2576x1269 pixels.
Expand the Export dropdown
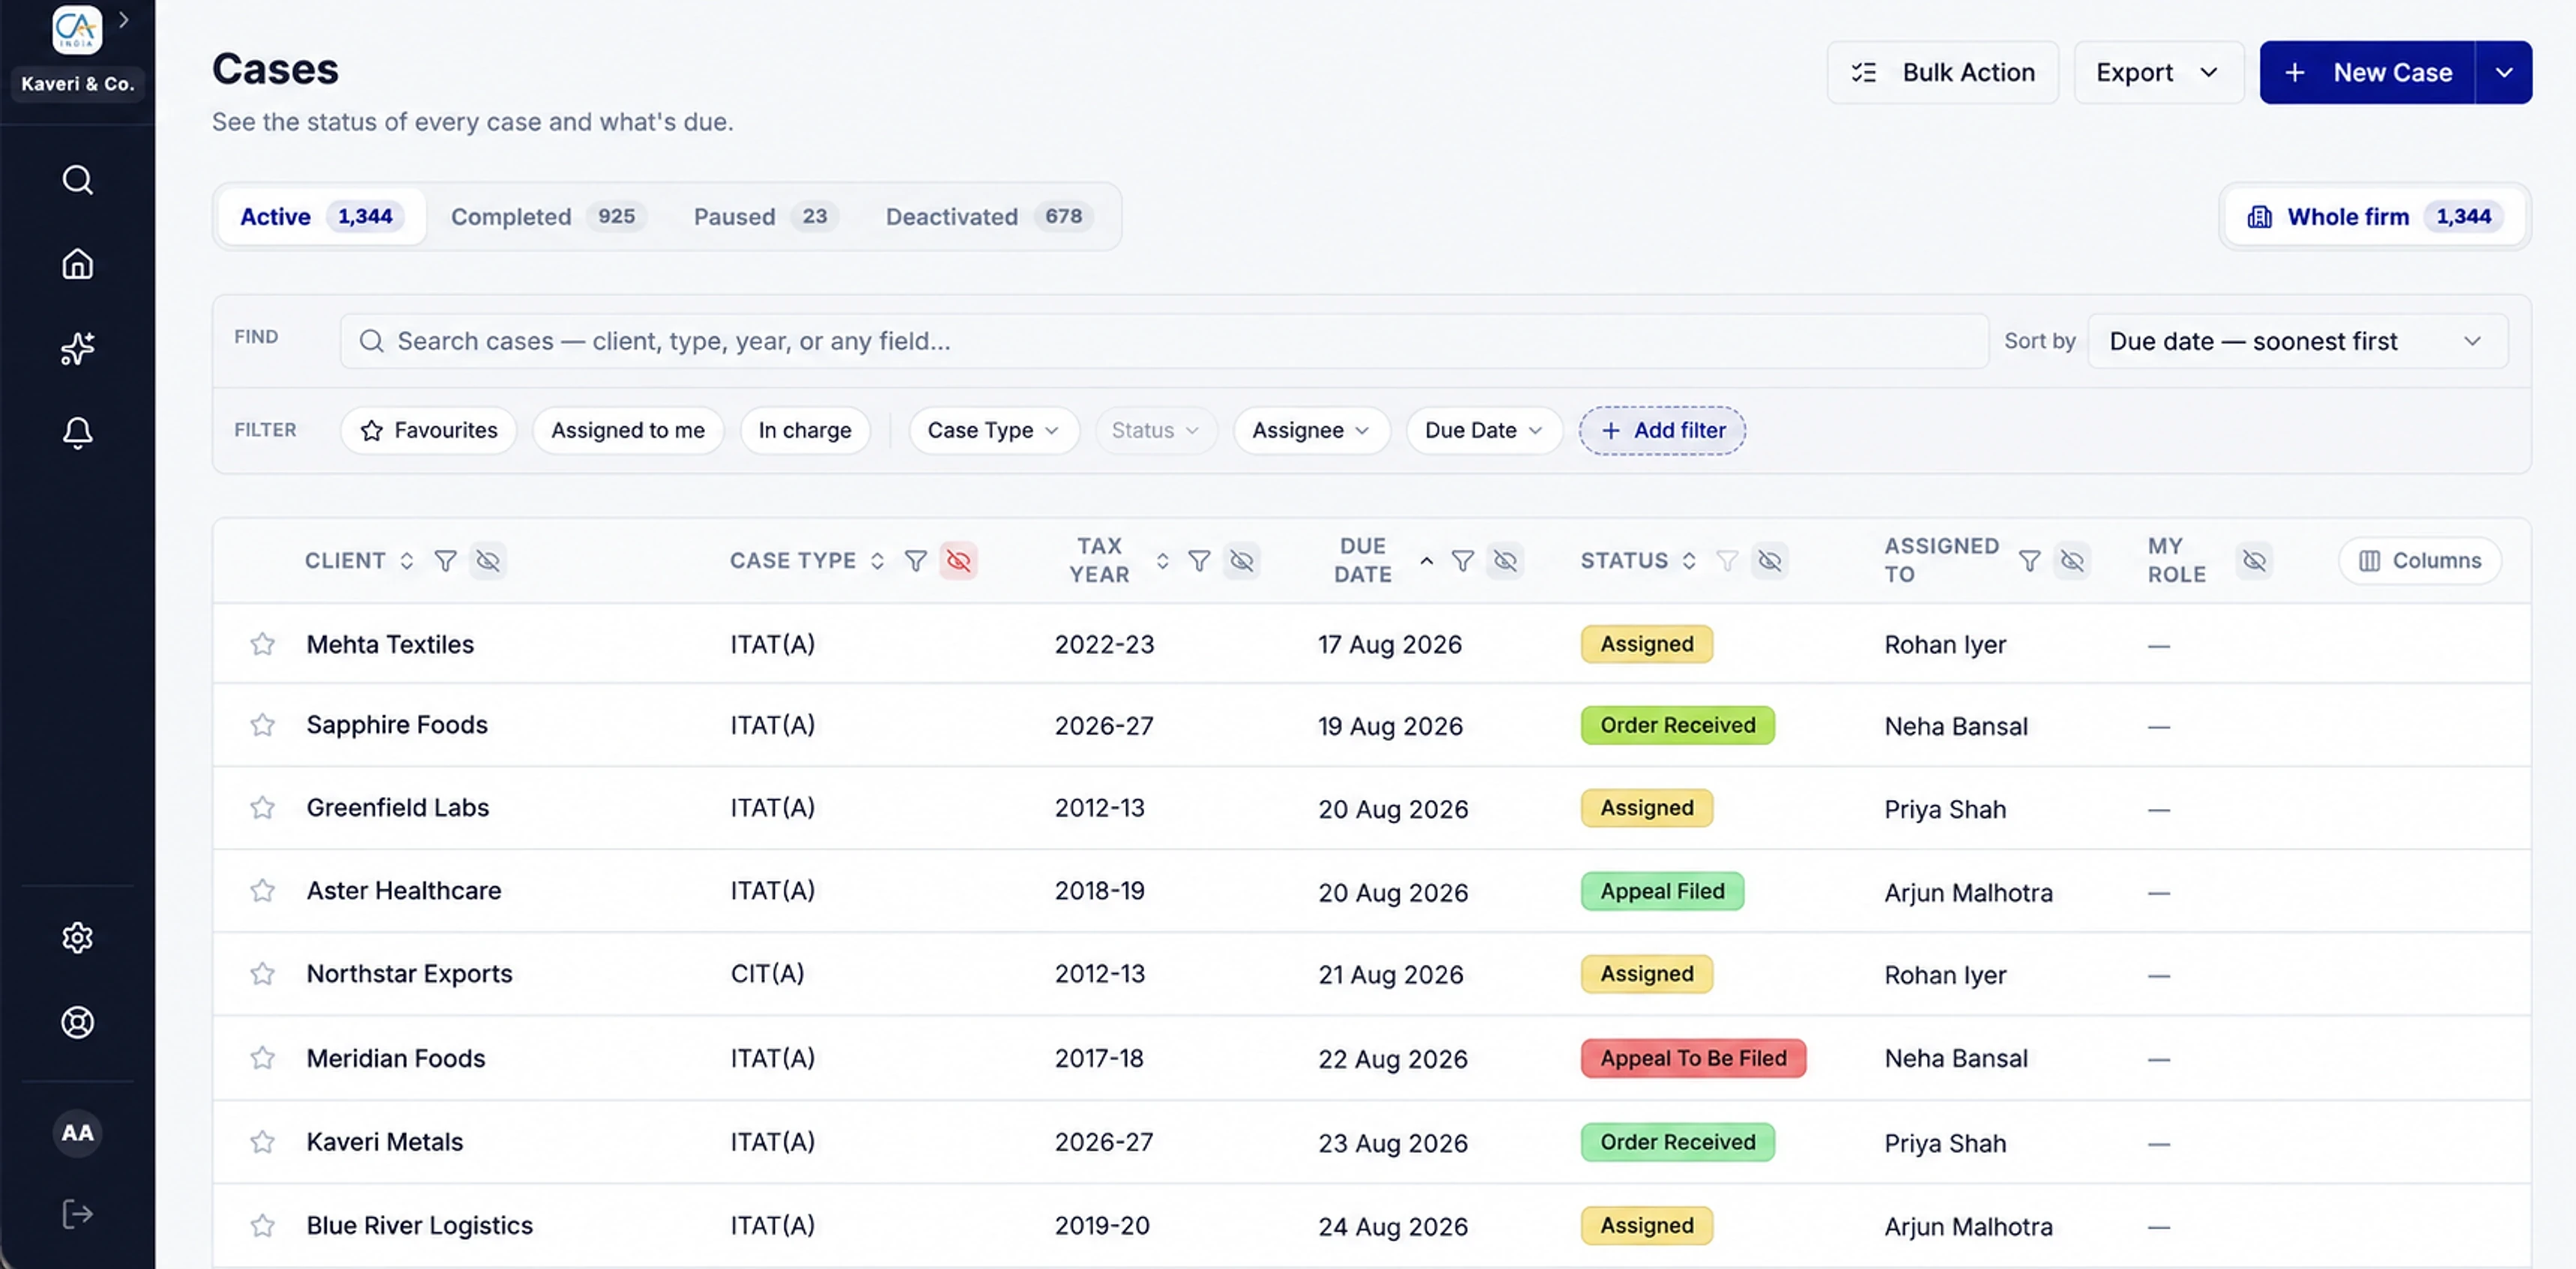coord(2158,72)
